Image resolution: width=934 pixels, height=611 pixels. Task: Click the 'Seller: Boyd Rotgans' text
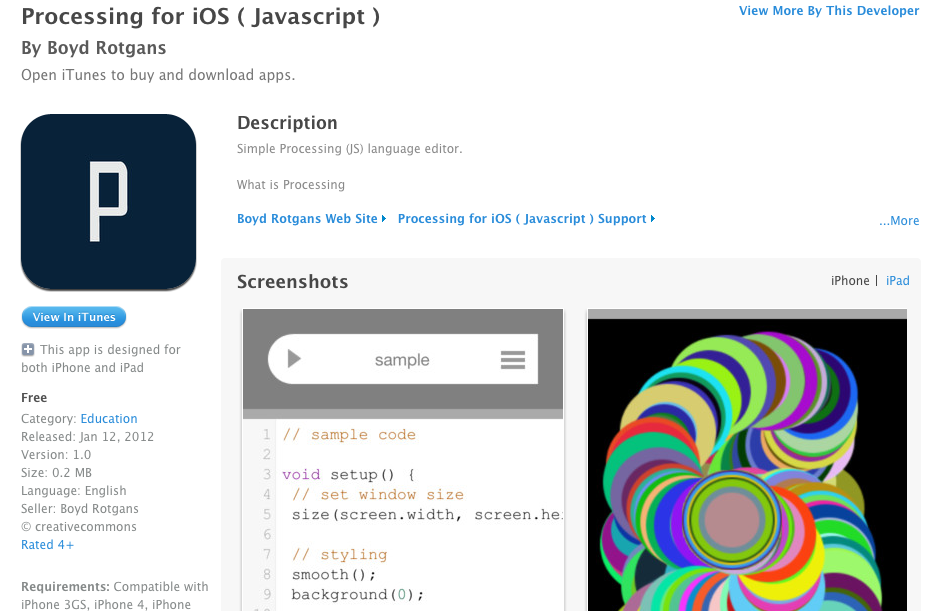[x=80, y=509]
